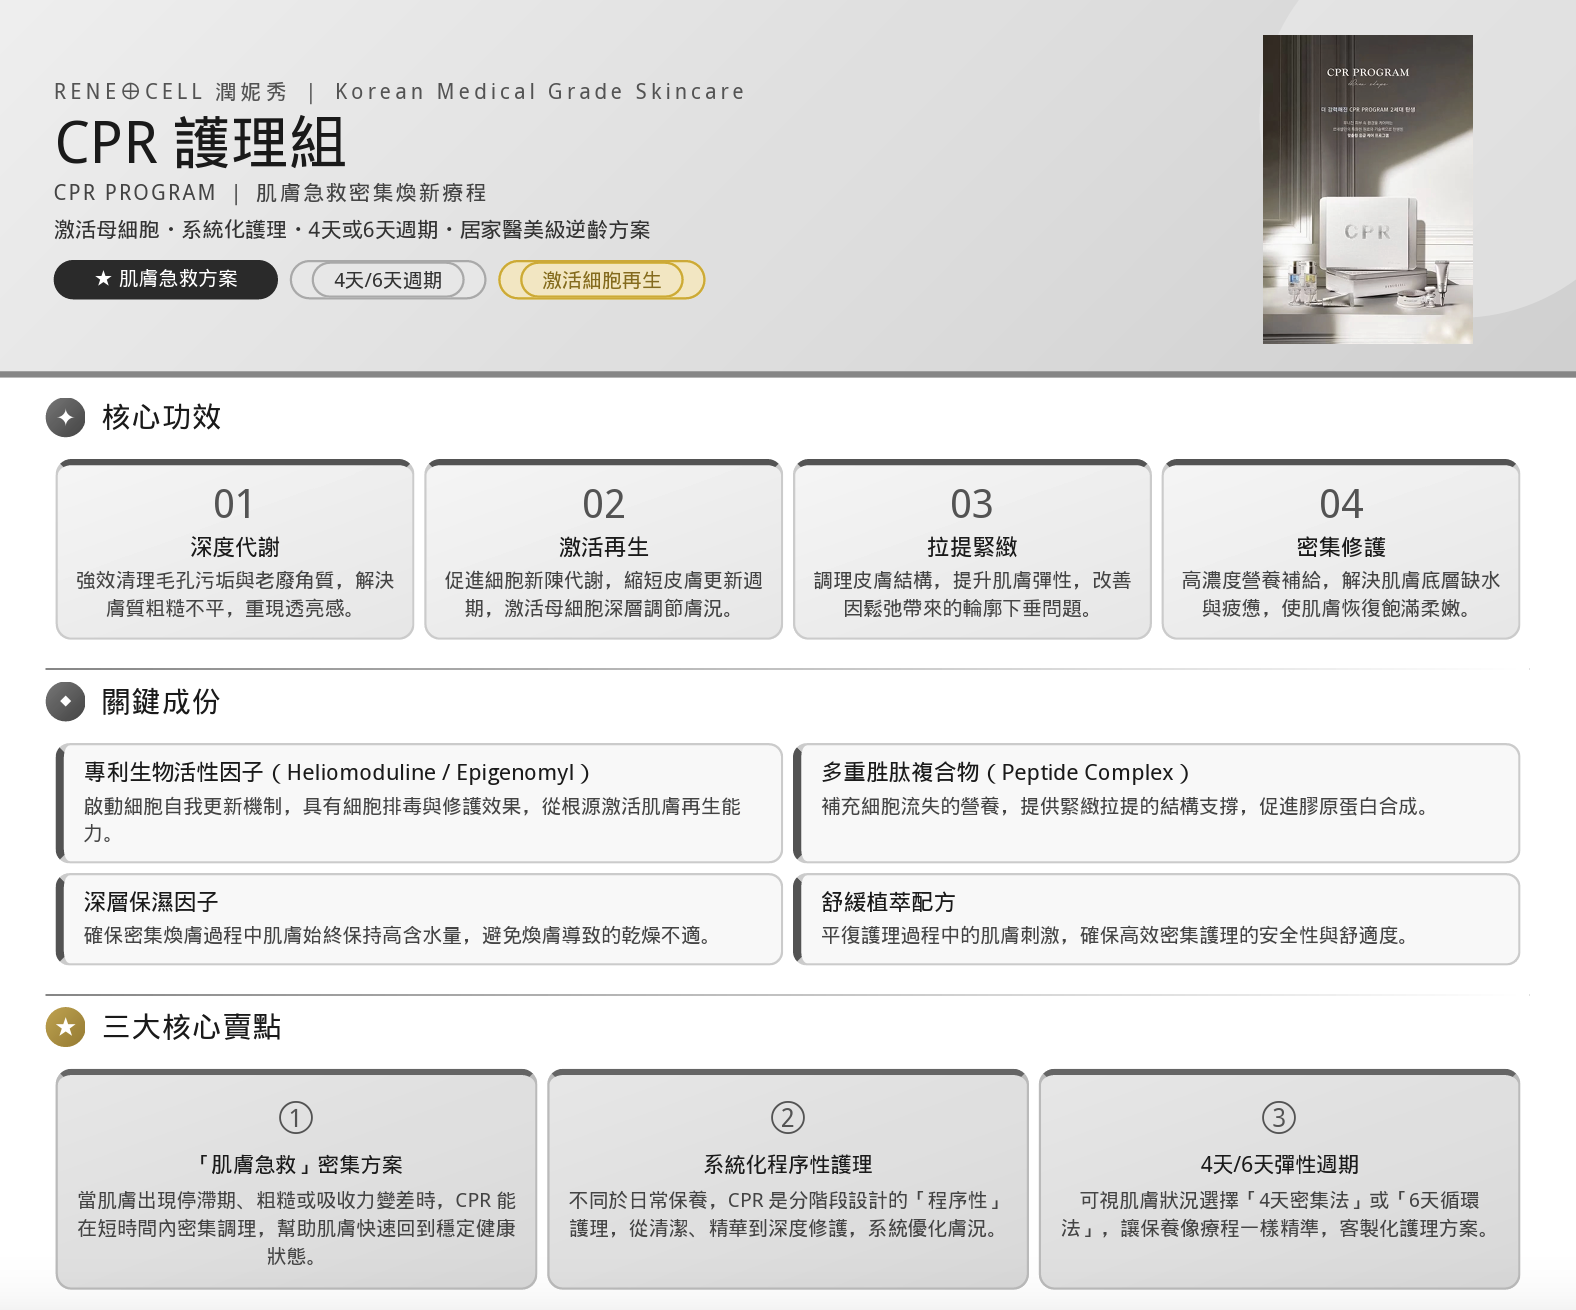Select the 01 深度代謝 card

235,549
